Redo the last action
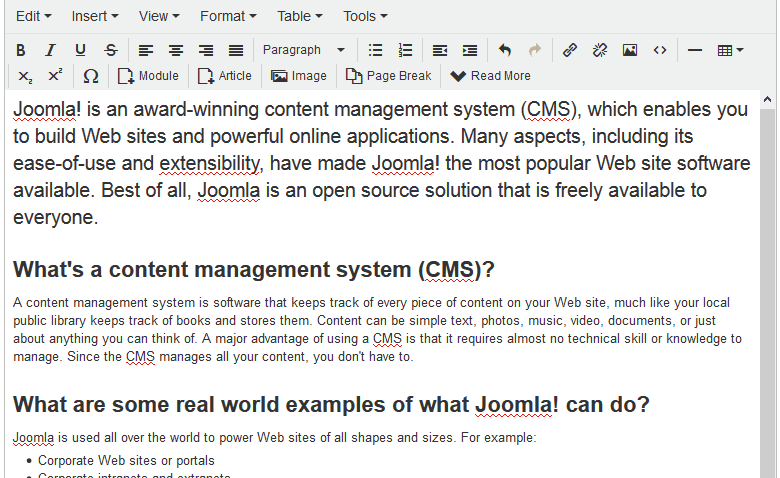The width and height of the screenshot is (780, 478). pyautogui.click(x=535, y=50)
